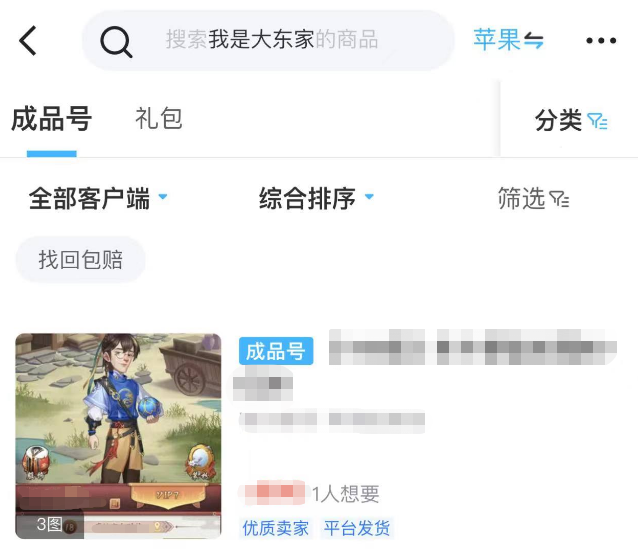Click the blue filter icon beside 分类

tap(597, 121)
